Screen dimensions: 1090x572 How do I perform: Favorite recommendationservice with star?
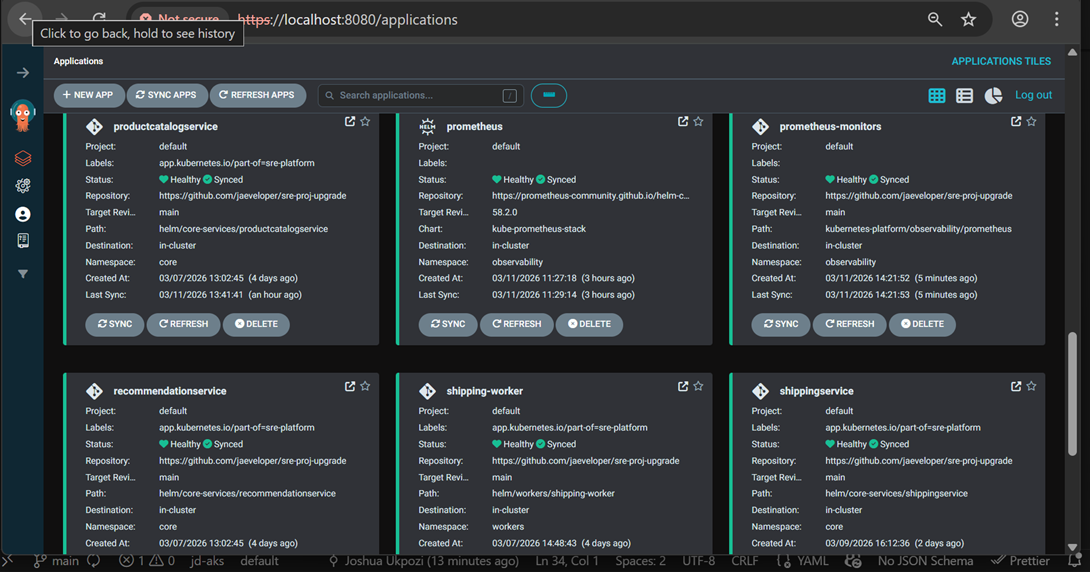pos(365,386)
